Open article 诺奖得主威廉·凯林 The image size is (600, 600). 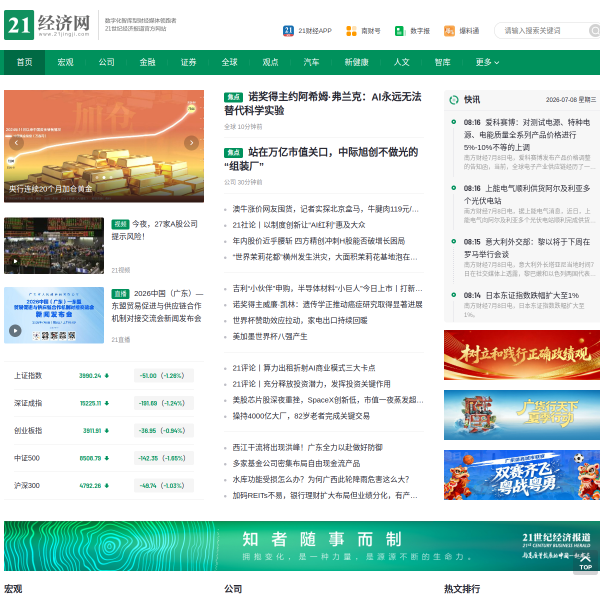pyautogui.click(x=328, y=305)
